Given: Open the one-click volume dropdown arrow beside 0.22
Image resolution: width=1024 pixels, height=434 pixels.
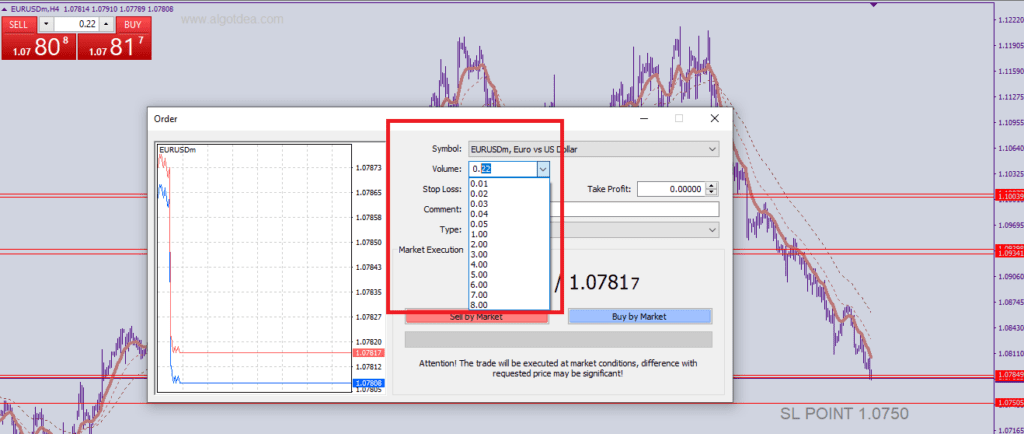Looking at the screenshot, I should [x=46, y=24].
